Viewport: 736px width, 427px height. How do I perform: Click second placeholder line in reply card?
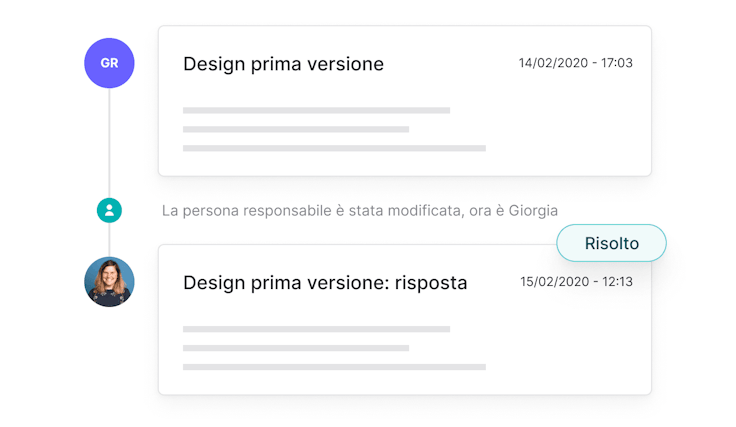[x=296, y=348]
